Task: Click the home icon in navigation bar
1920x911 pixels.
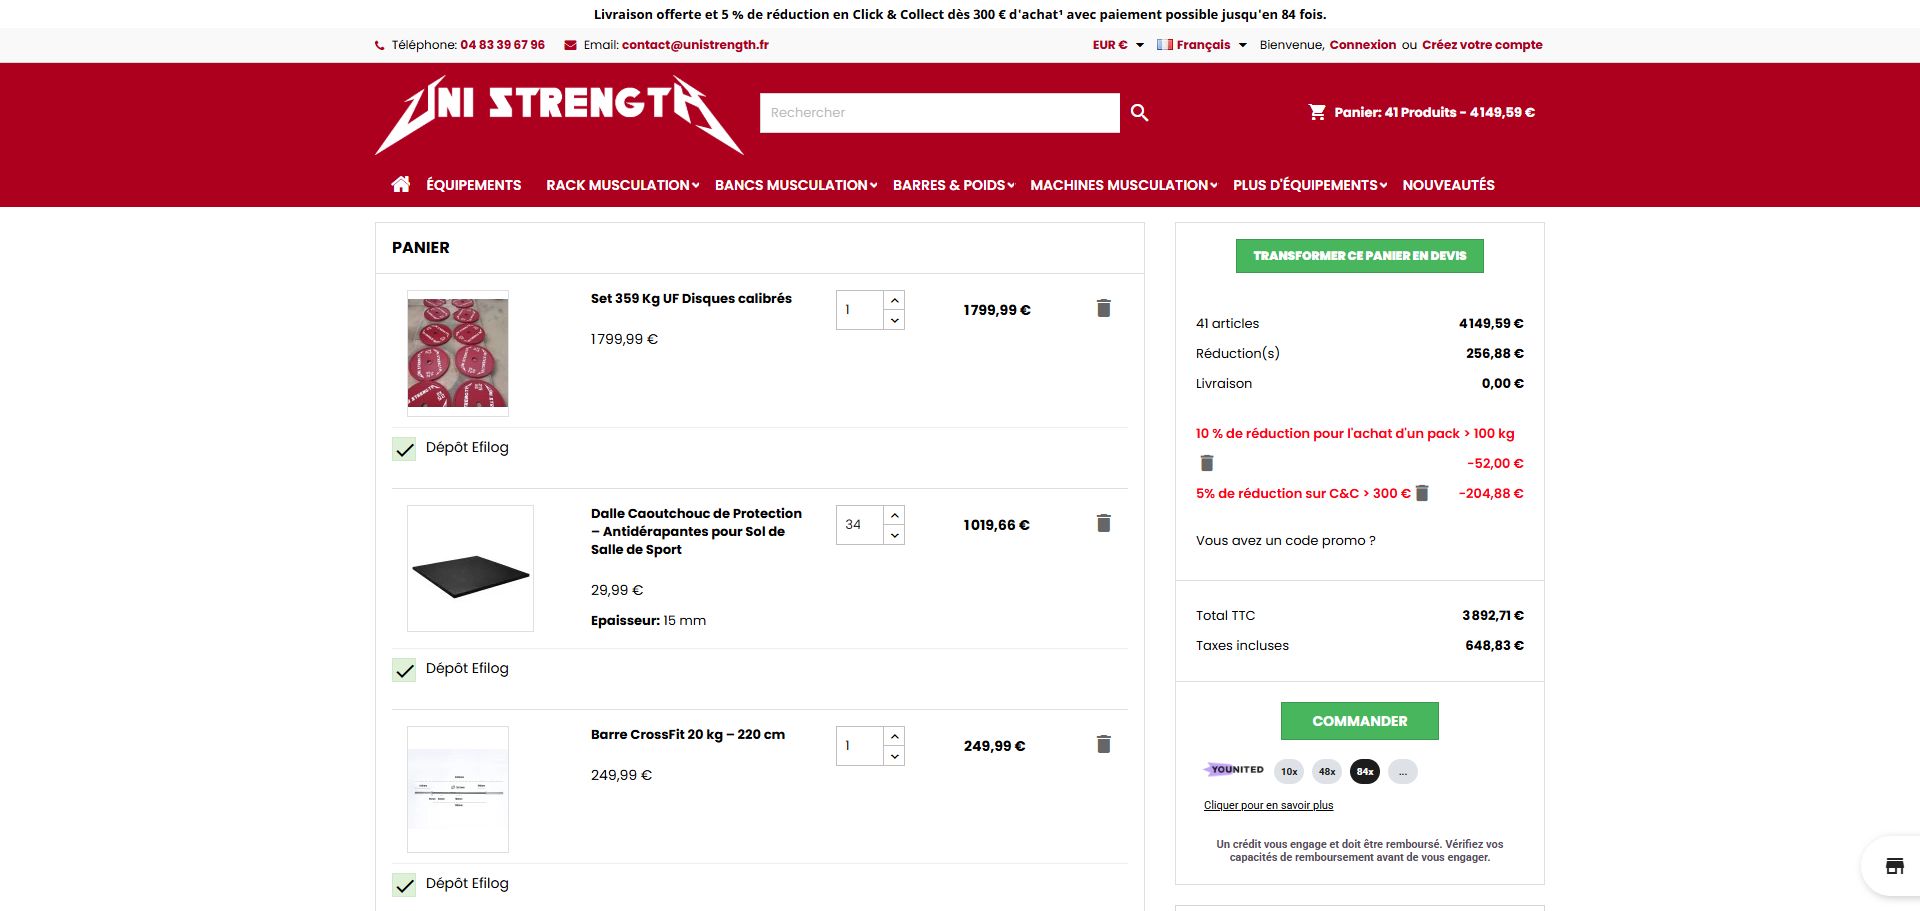Action: click(x=401, y=184)
